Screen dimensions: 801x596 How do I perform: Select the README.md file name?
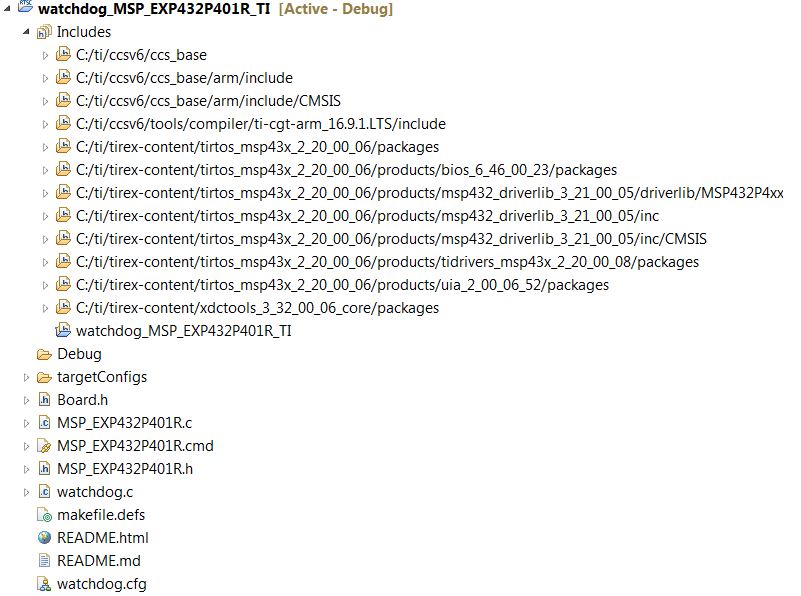(x=99, y=561)
